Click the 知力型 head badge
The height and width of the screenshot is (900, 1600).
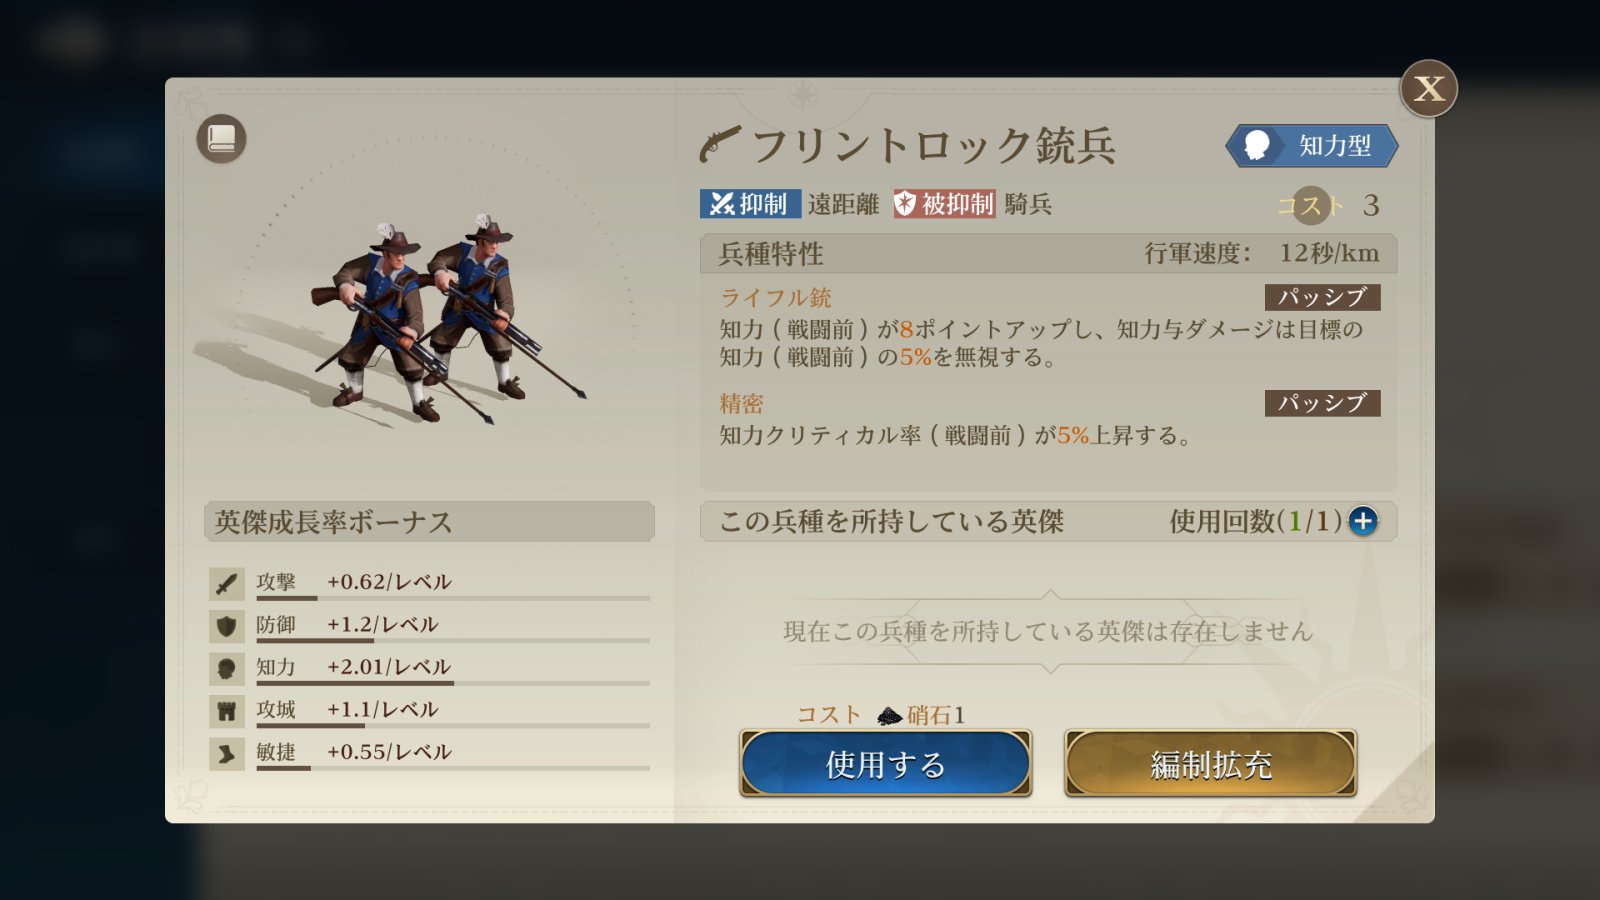[1311, 146]
